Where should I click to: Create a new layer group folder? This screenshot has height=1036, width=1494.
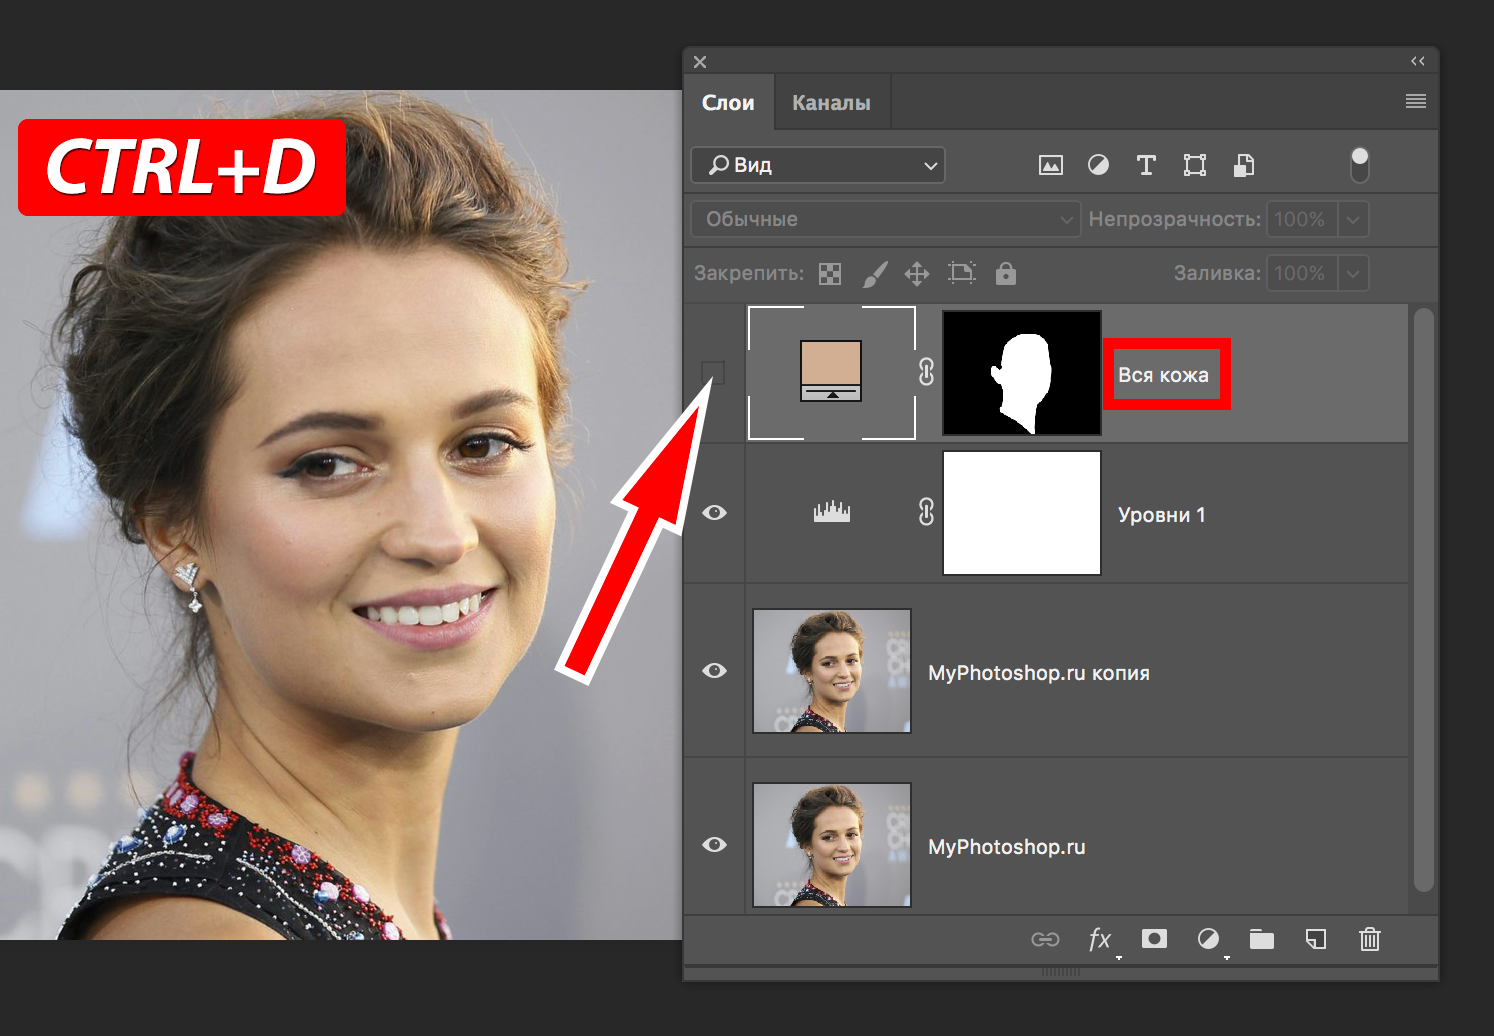coord(1261,940)
